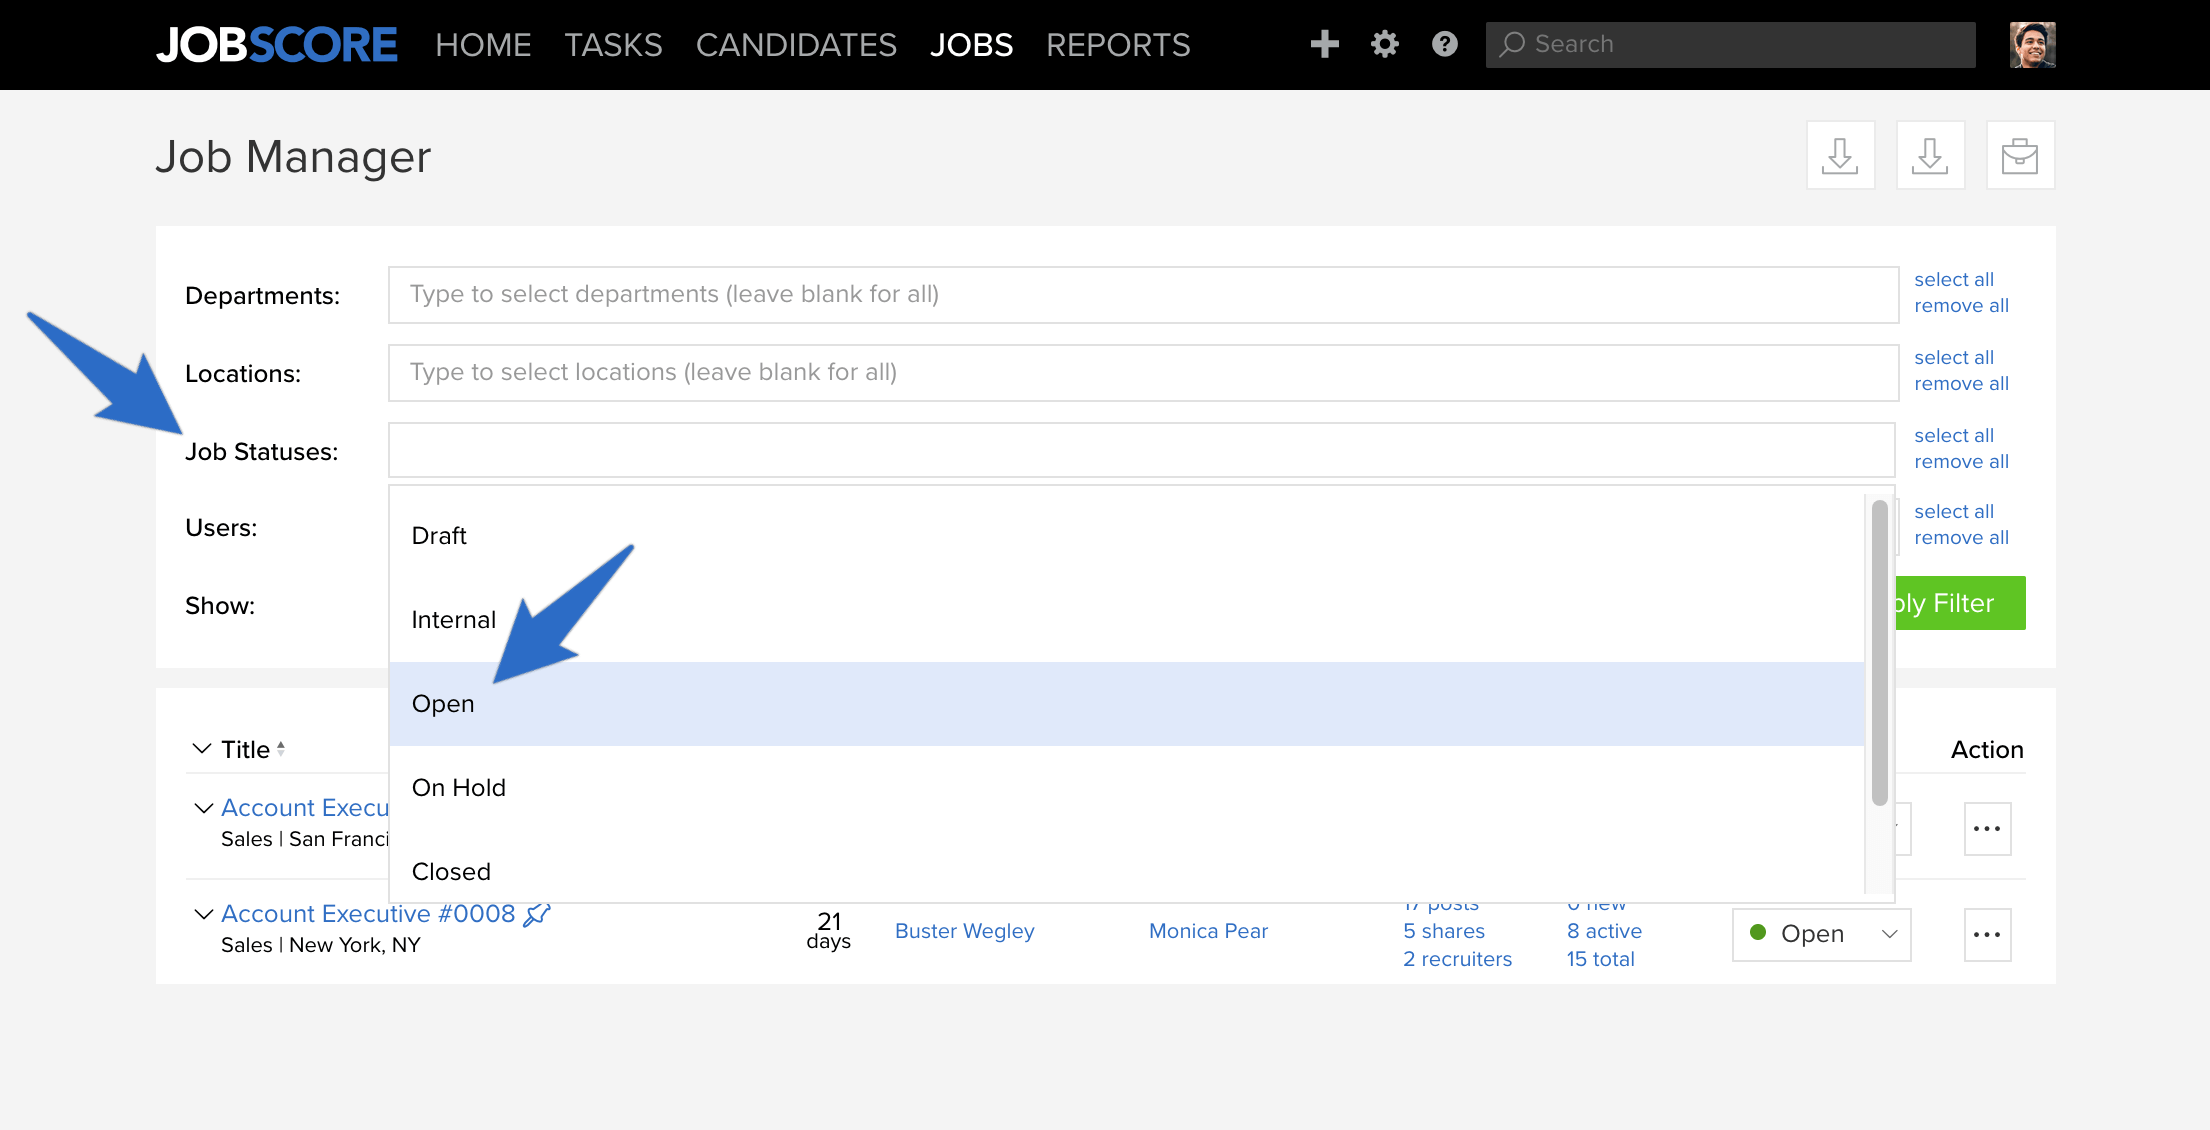Open actions menu for Account Executive #0008
The height and width of the screenshot is (1130, 2210).
(1987, 935)
